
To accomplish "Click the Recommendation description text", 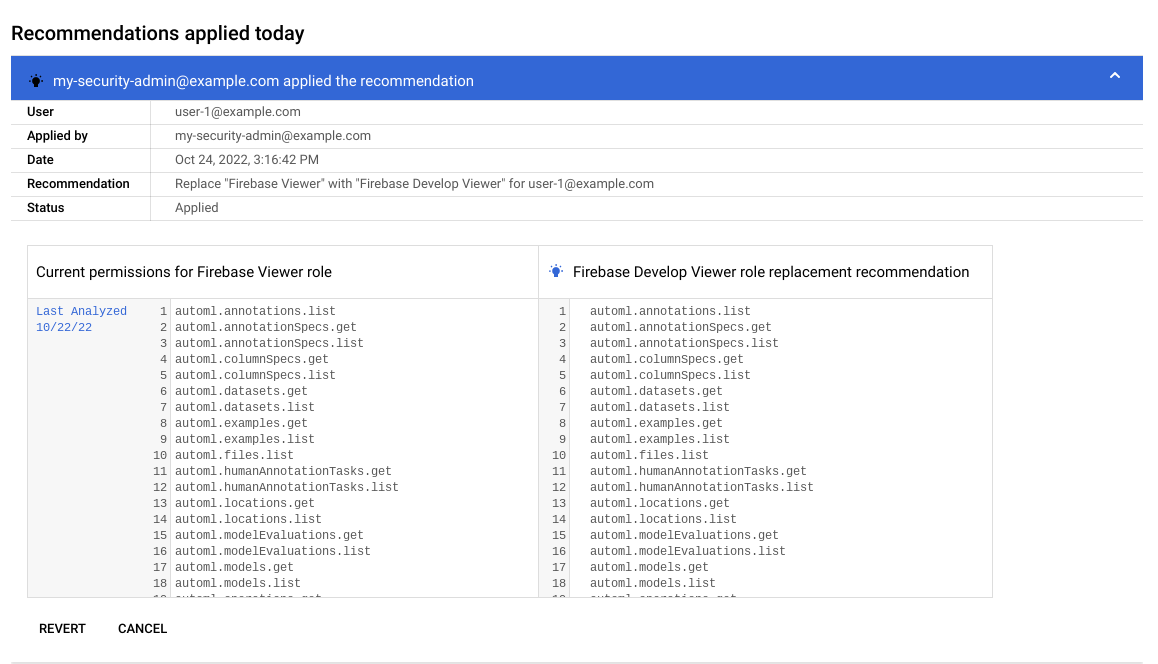I will pyautogui.click(x=414, y=184).
